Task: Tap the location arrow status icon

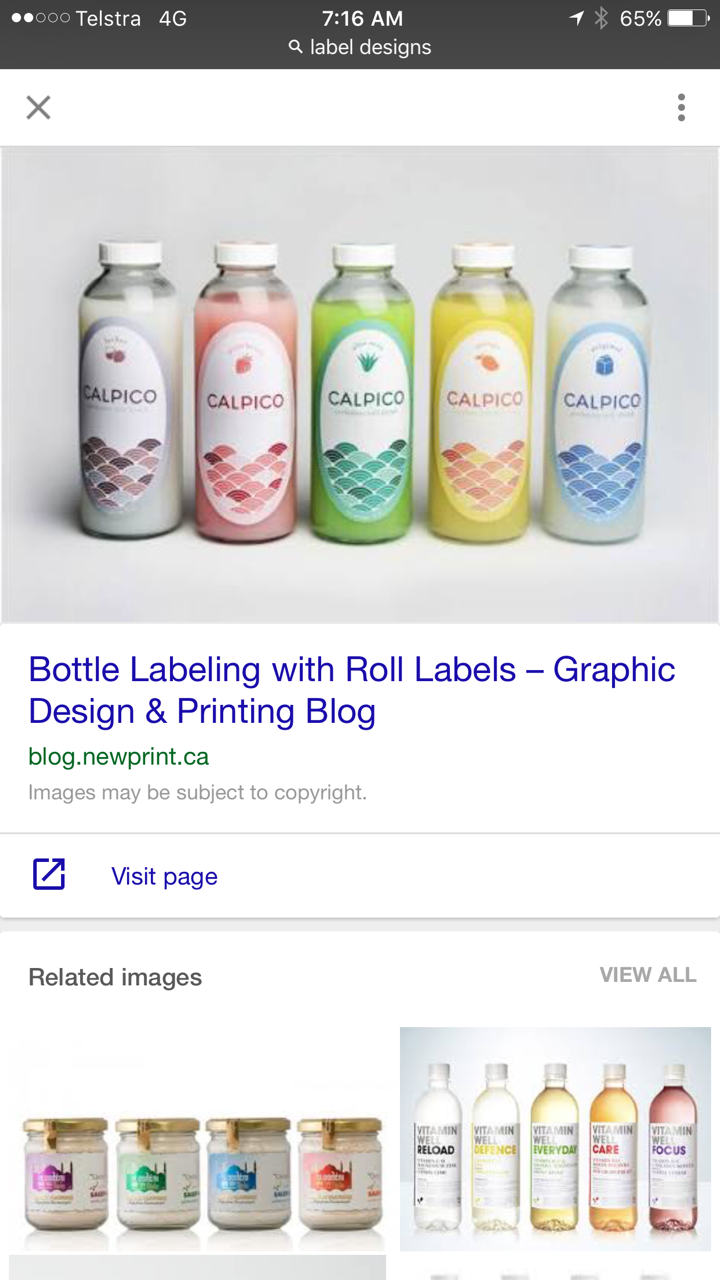Action: pyautogui.click(x=576, y=18)
